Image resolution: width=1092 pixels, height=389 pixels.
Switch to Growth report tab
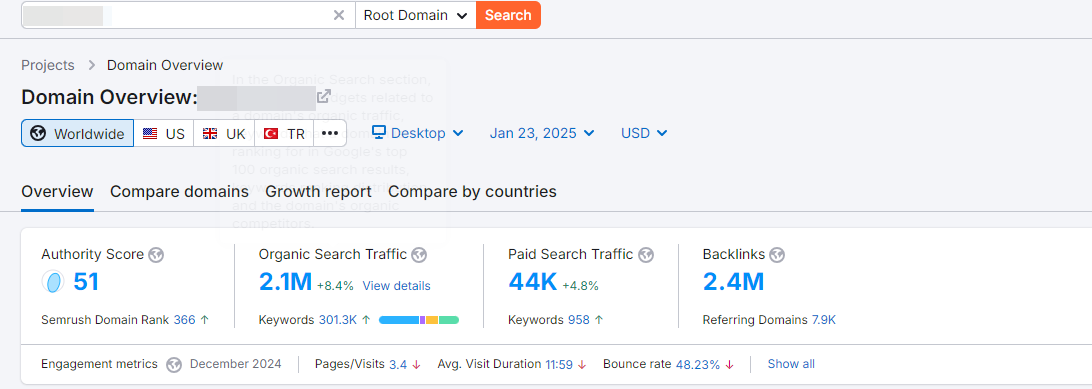318,191
